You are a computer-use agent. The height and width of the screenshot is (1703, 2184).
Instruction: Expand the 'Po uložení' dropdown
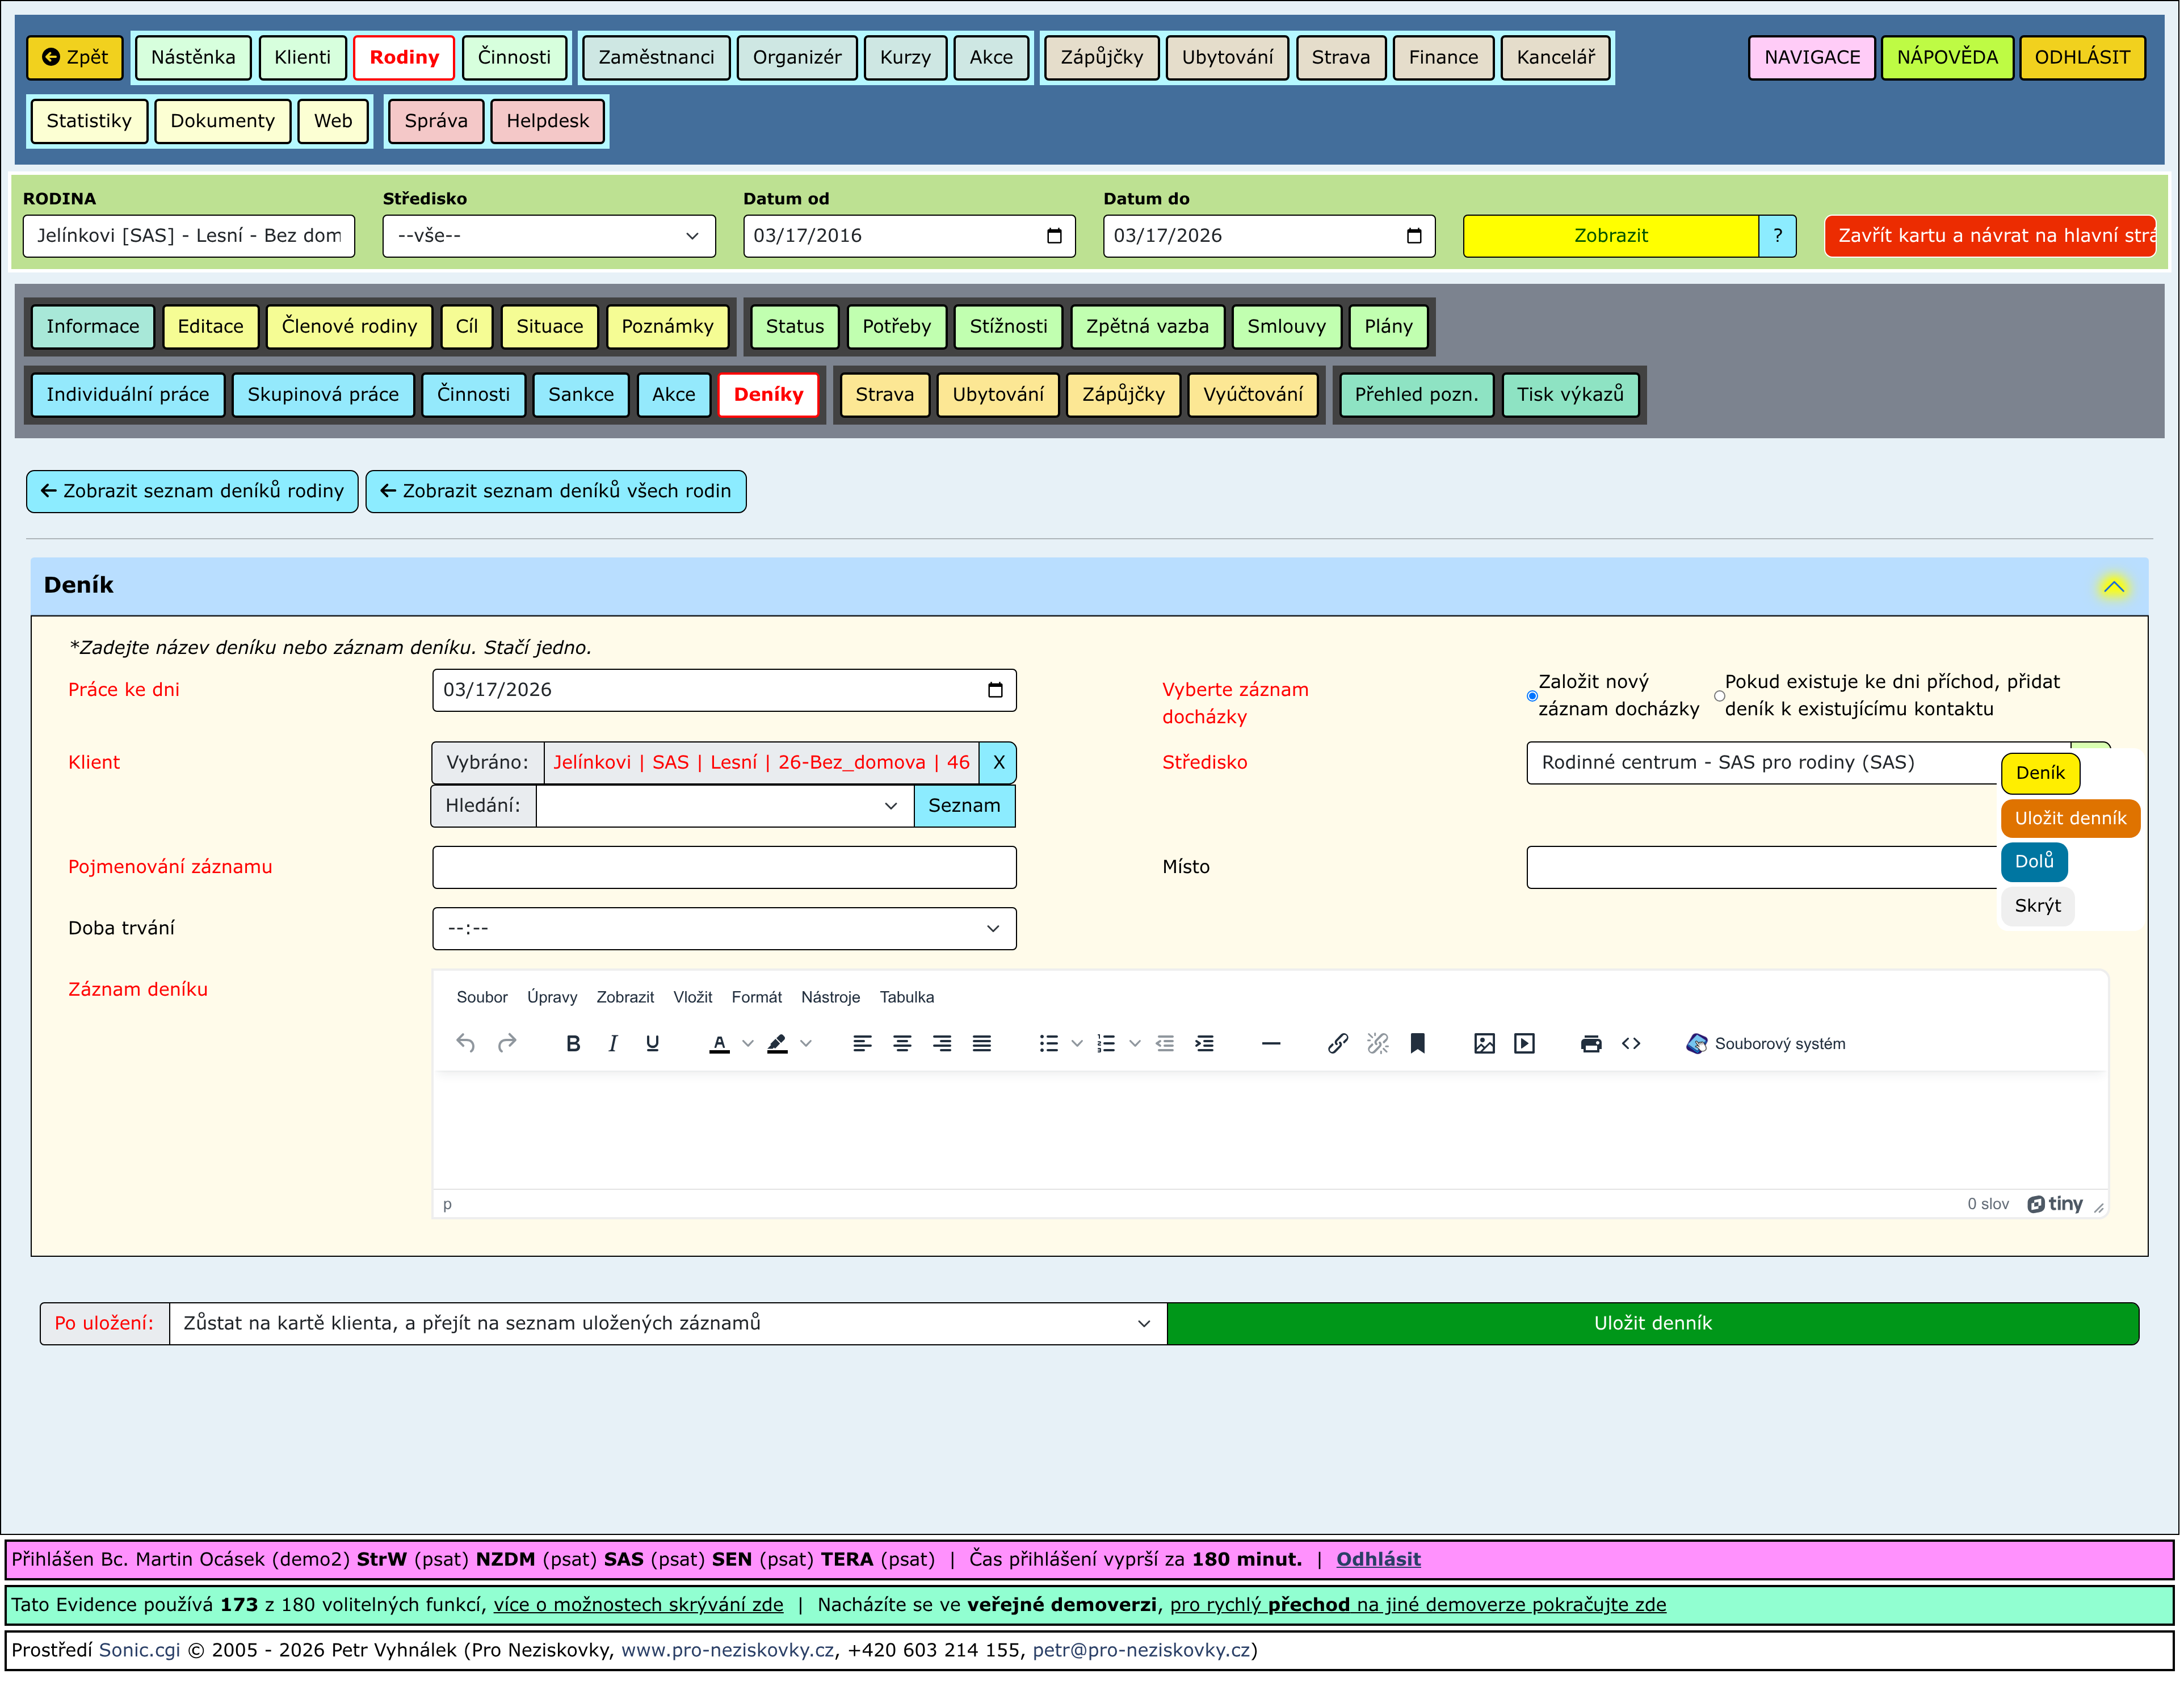(667, 1324)
